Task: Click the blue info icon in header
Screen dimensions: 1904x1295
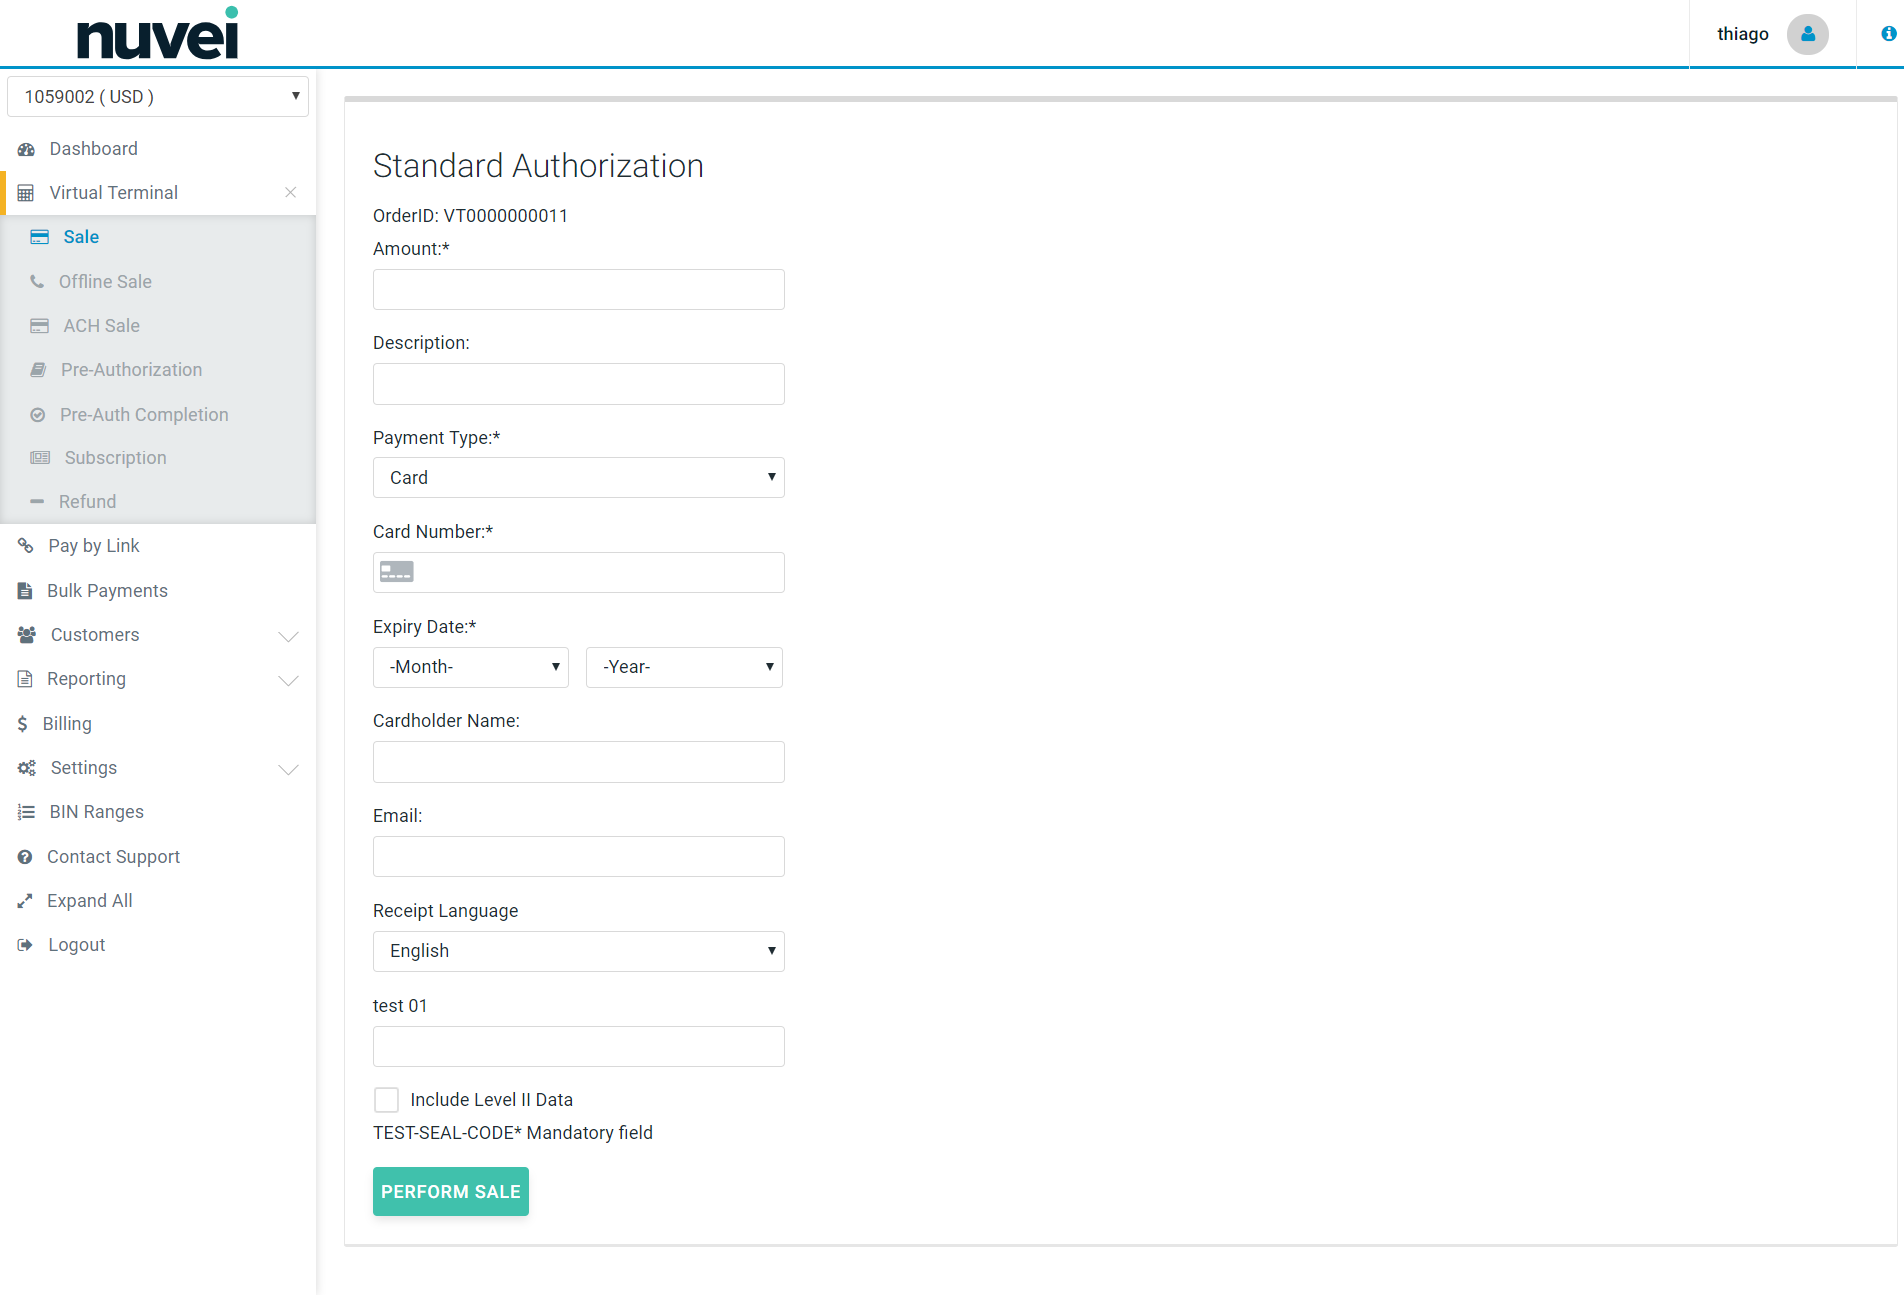Action: click(x=1888, y=34)
